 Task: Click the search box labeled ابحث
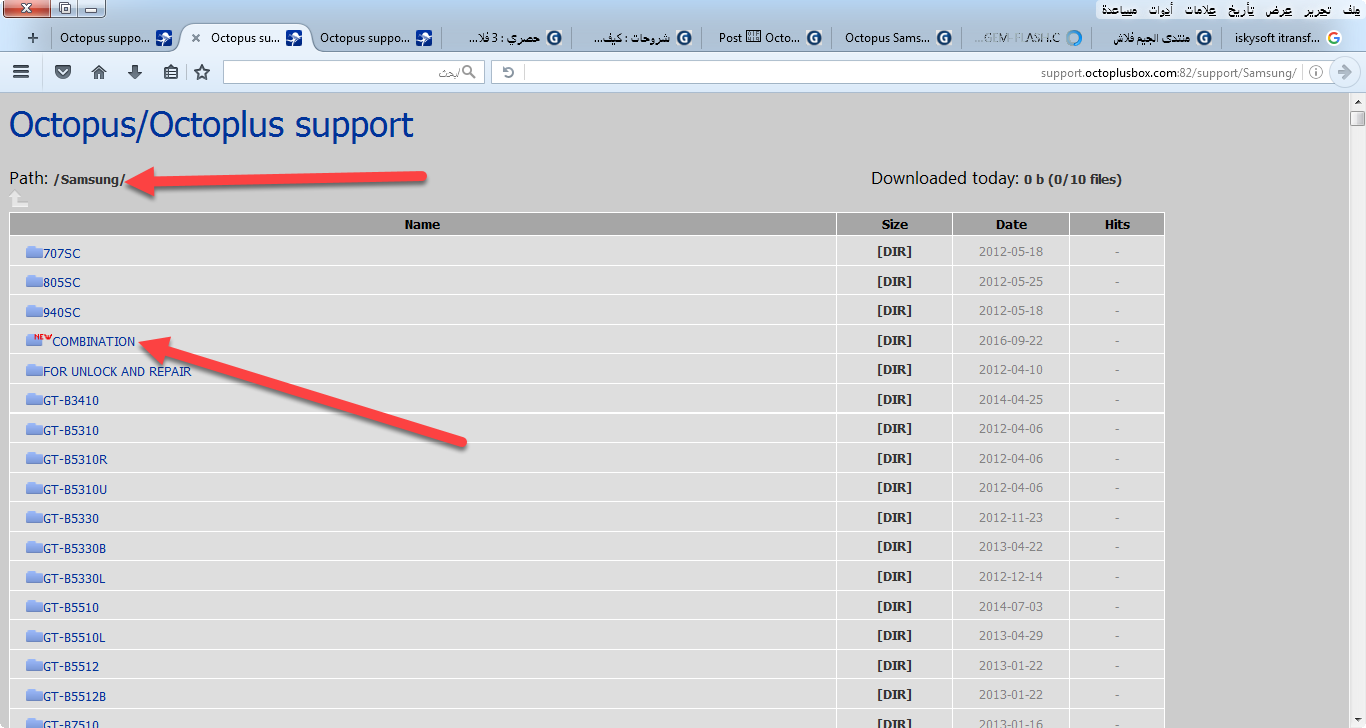(353, 72)
